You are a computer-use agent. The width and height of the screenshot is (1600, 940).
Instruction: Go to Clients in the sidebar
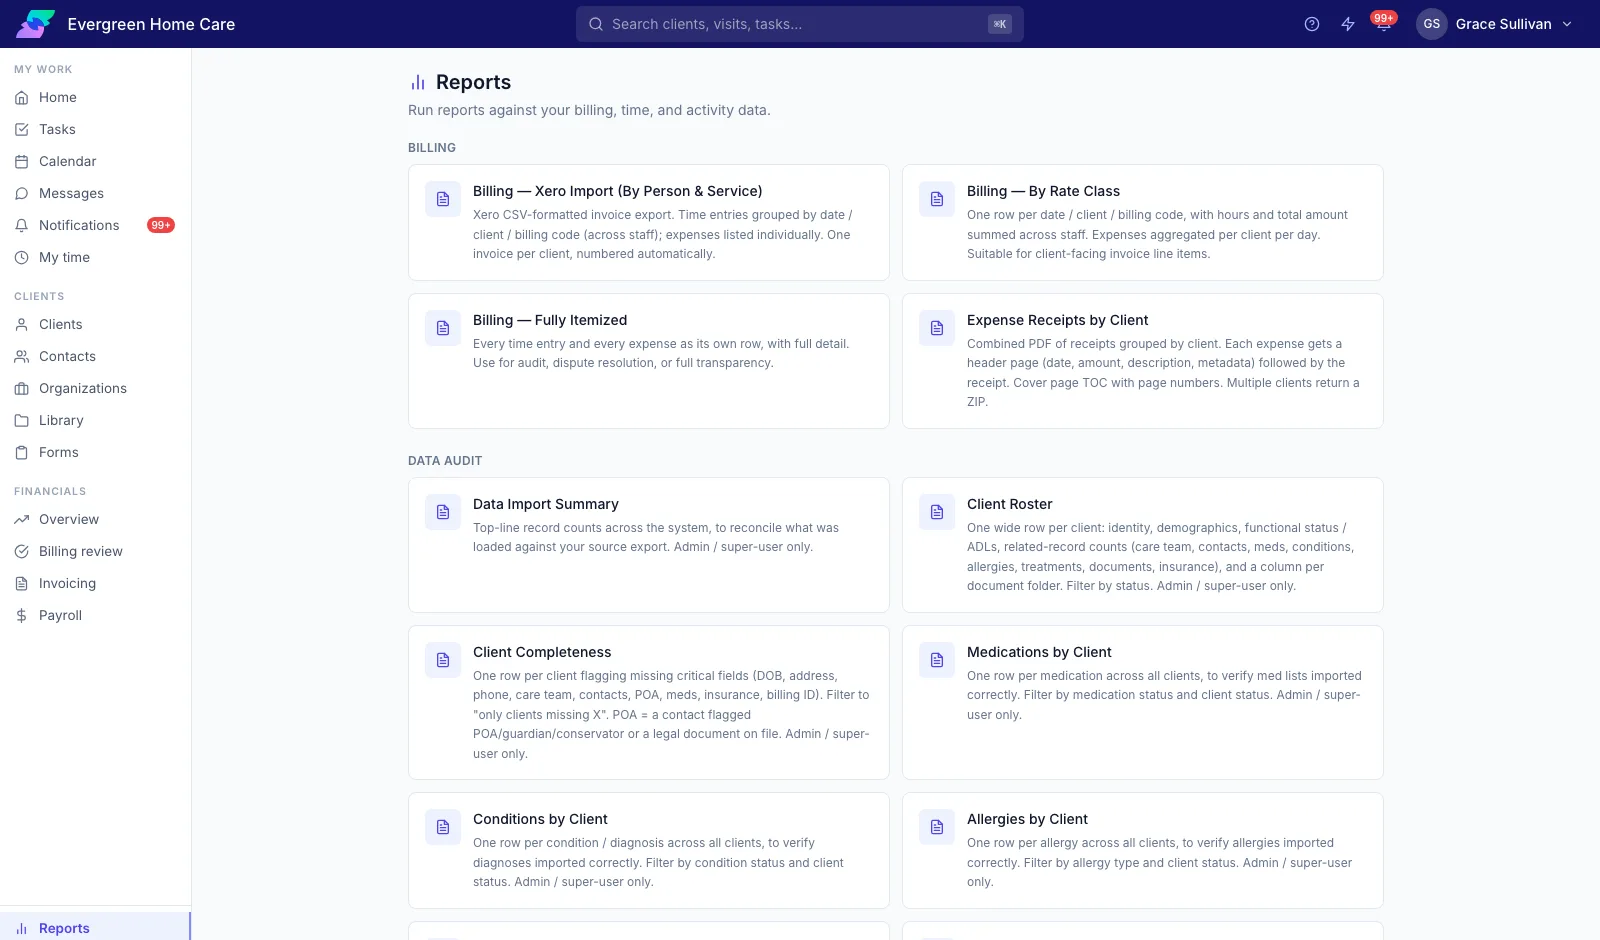tap(95, 324)
